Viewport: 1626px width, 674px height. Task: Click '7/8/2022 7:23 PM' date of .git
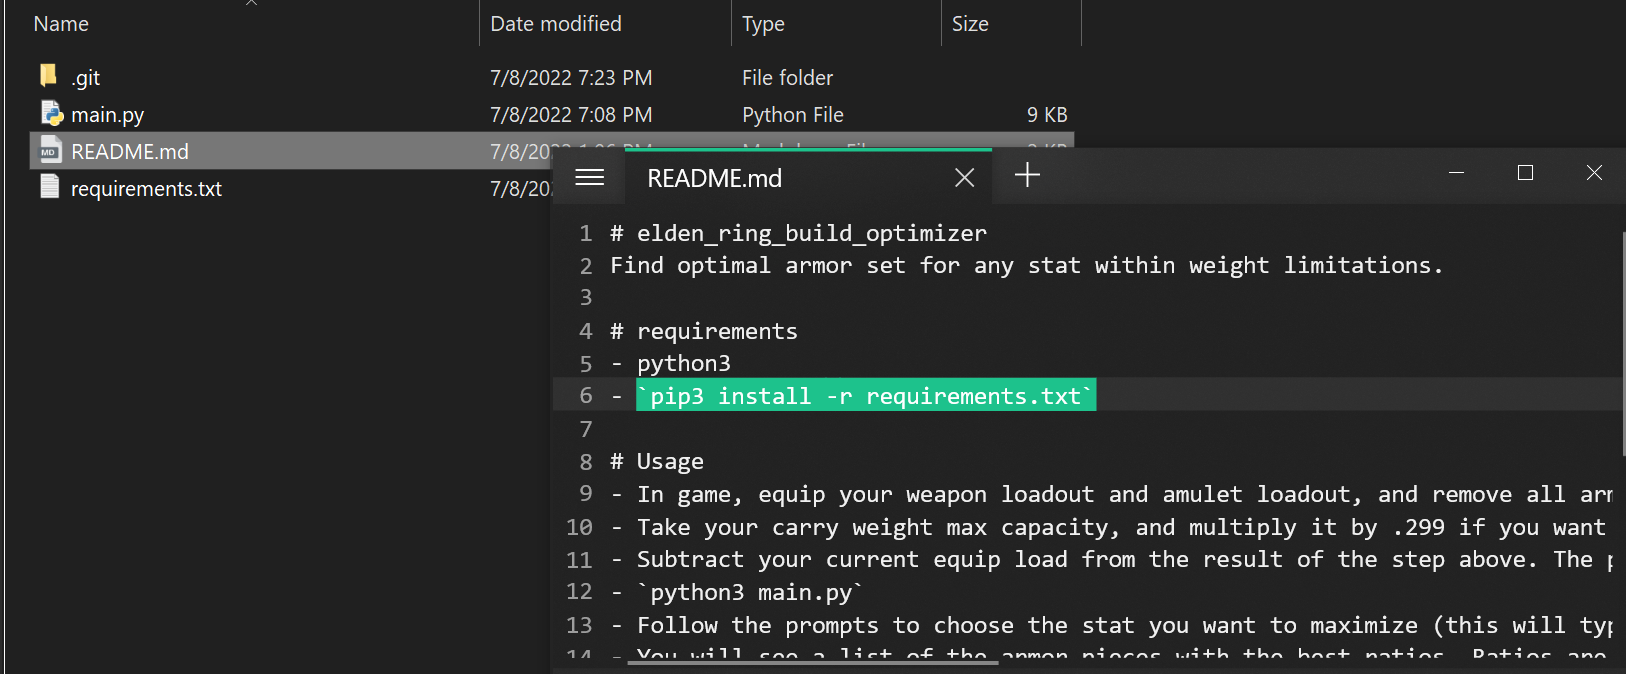pyautogui.click(x=571, y=78)
